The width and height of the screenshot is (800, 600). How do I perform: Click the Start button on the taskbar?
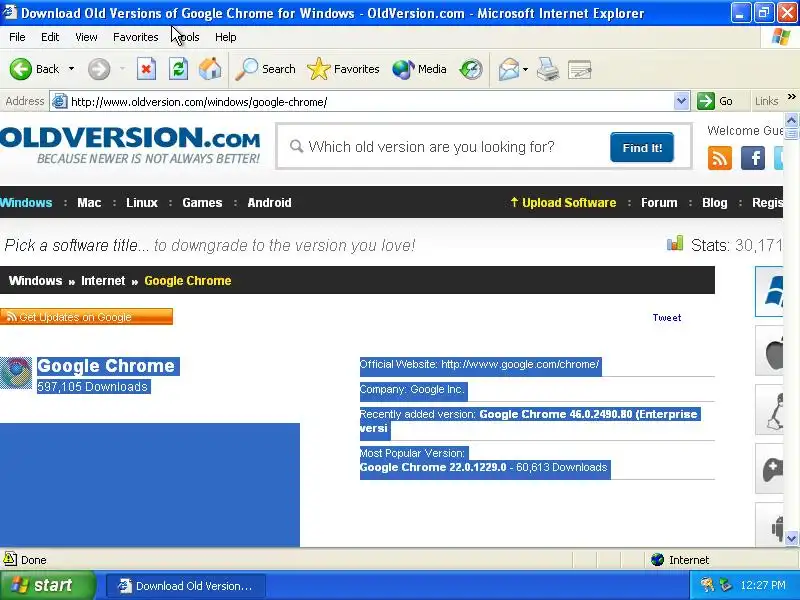pyautogui.click(x=47, y=585)
